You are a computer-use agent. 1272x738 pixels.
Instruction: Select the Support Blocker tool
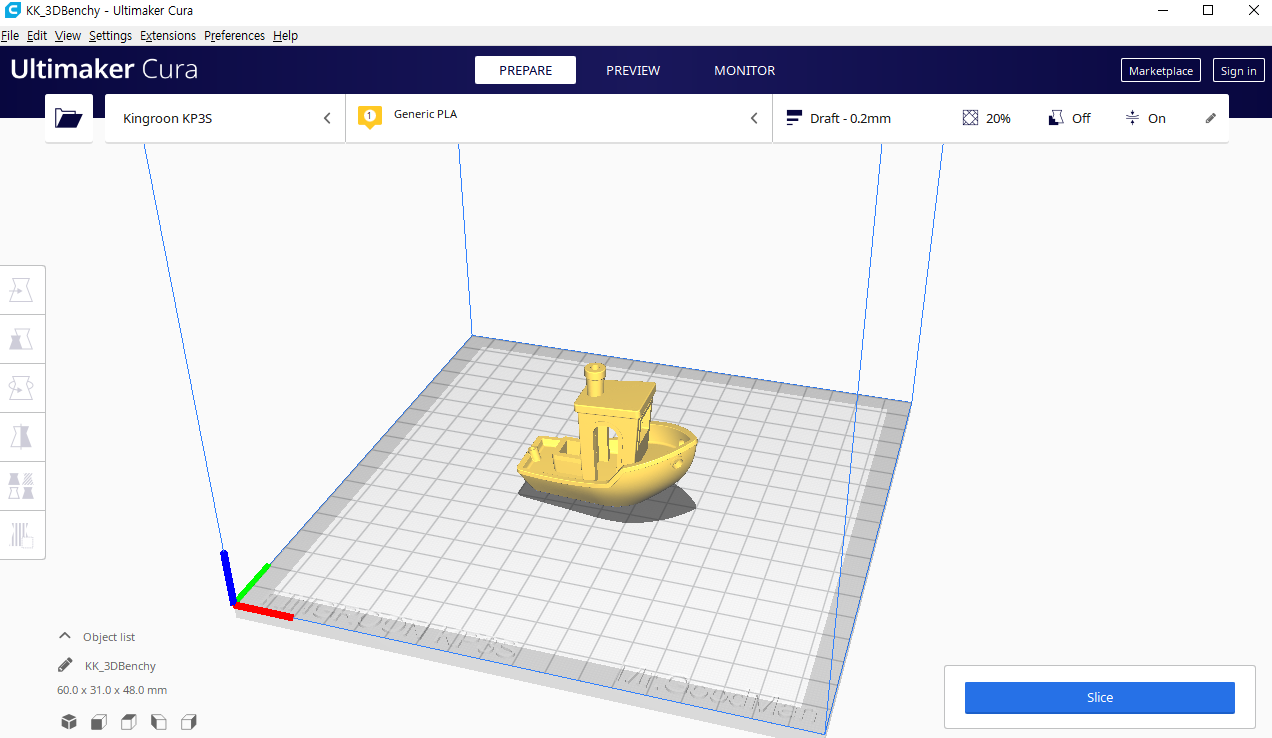coord(21,535)
